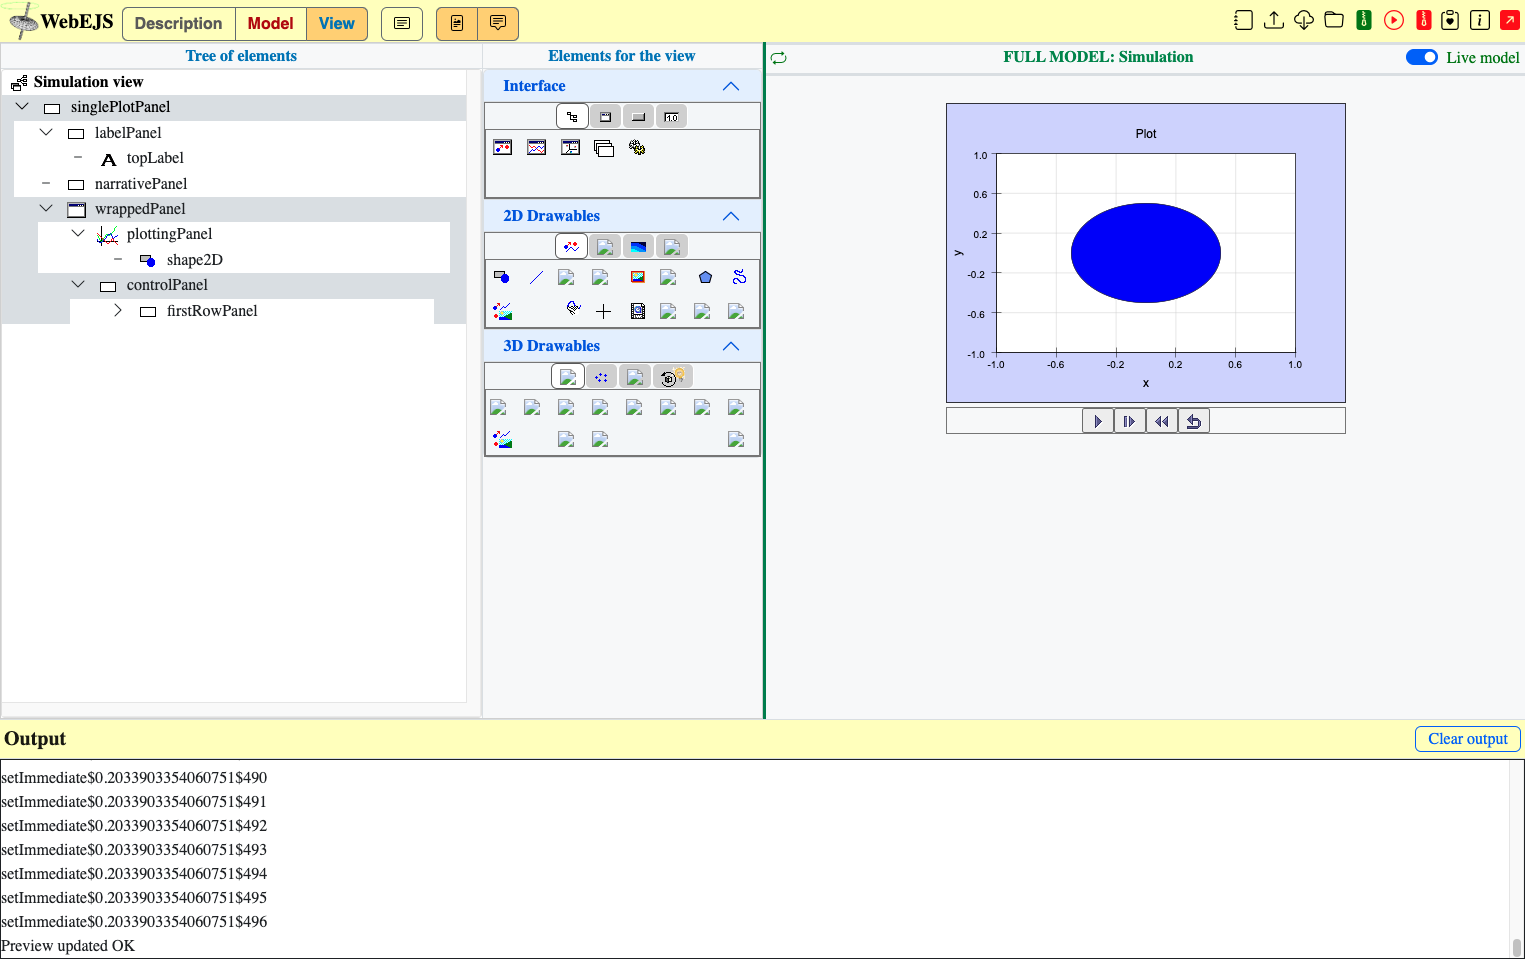The image size is (1525, 959).
Task: Select the numeric field '1.0' Interface subtab
Action: tap(672, 117)
